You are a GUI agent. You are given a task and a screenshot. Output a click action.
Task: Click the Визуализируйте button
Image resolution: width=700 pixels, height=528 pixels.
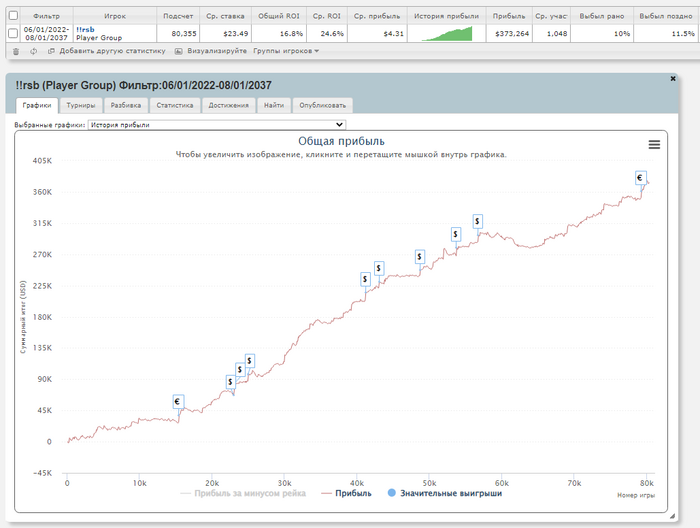click(211, 51)
